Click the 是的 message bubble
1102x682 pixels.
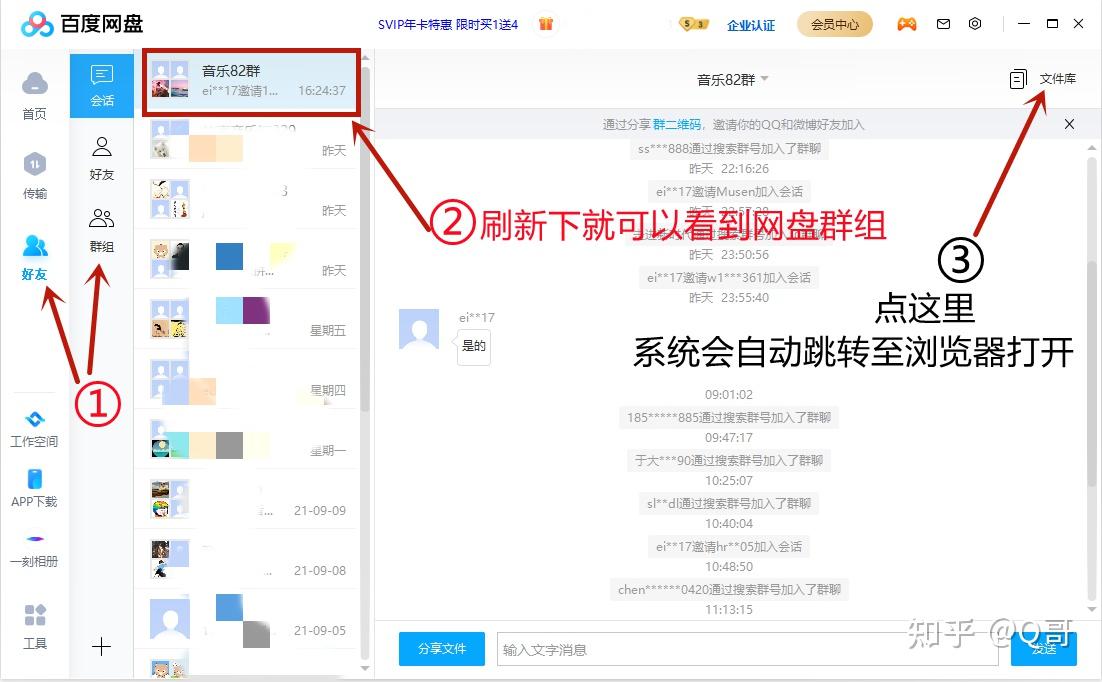tap(474, 347)
